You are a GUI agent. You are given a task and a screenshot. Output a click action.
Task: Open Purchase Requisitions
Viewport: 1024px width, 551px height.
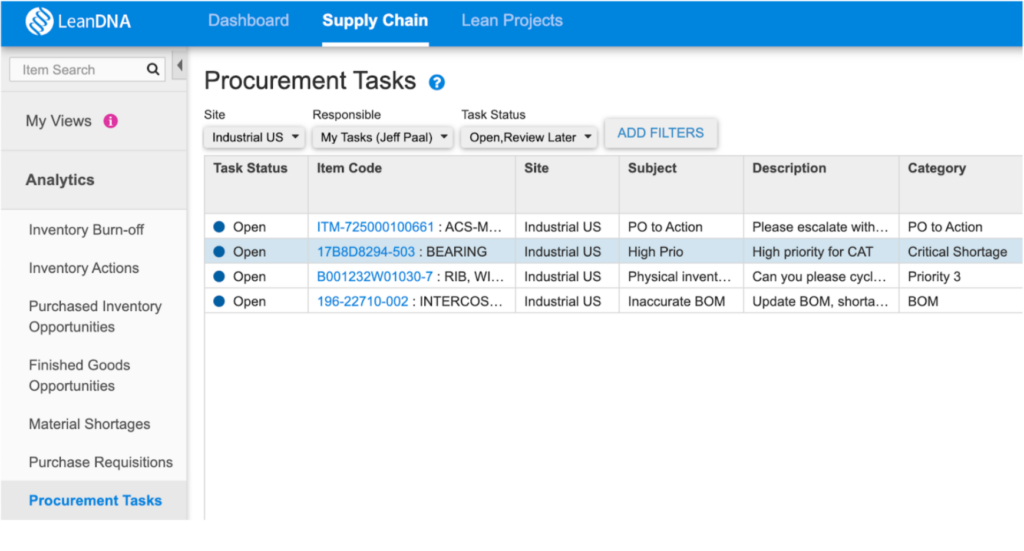pos(101,462)
